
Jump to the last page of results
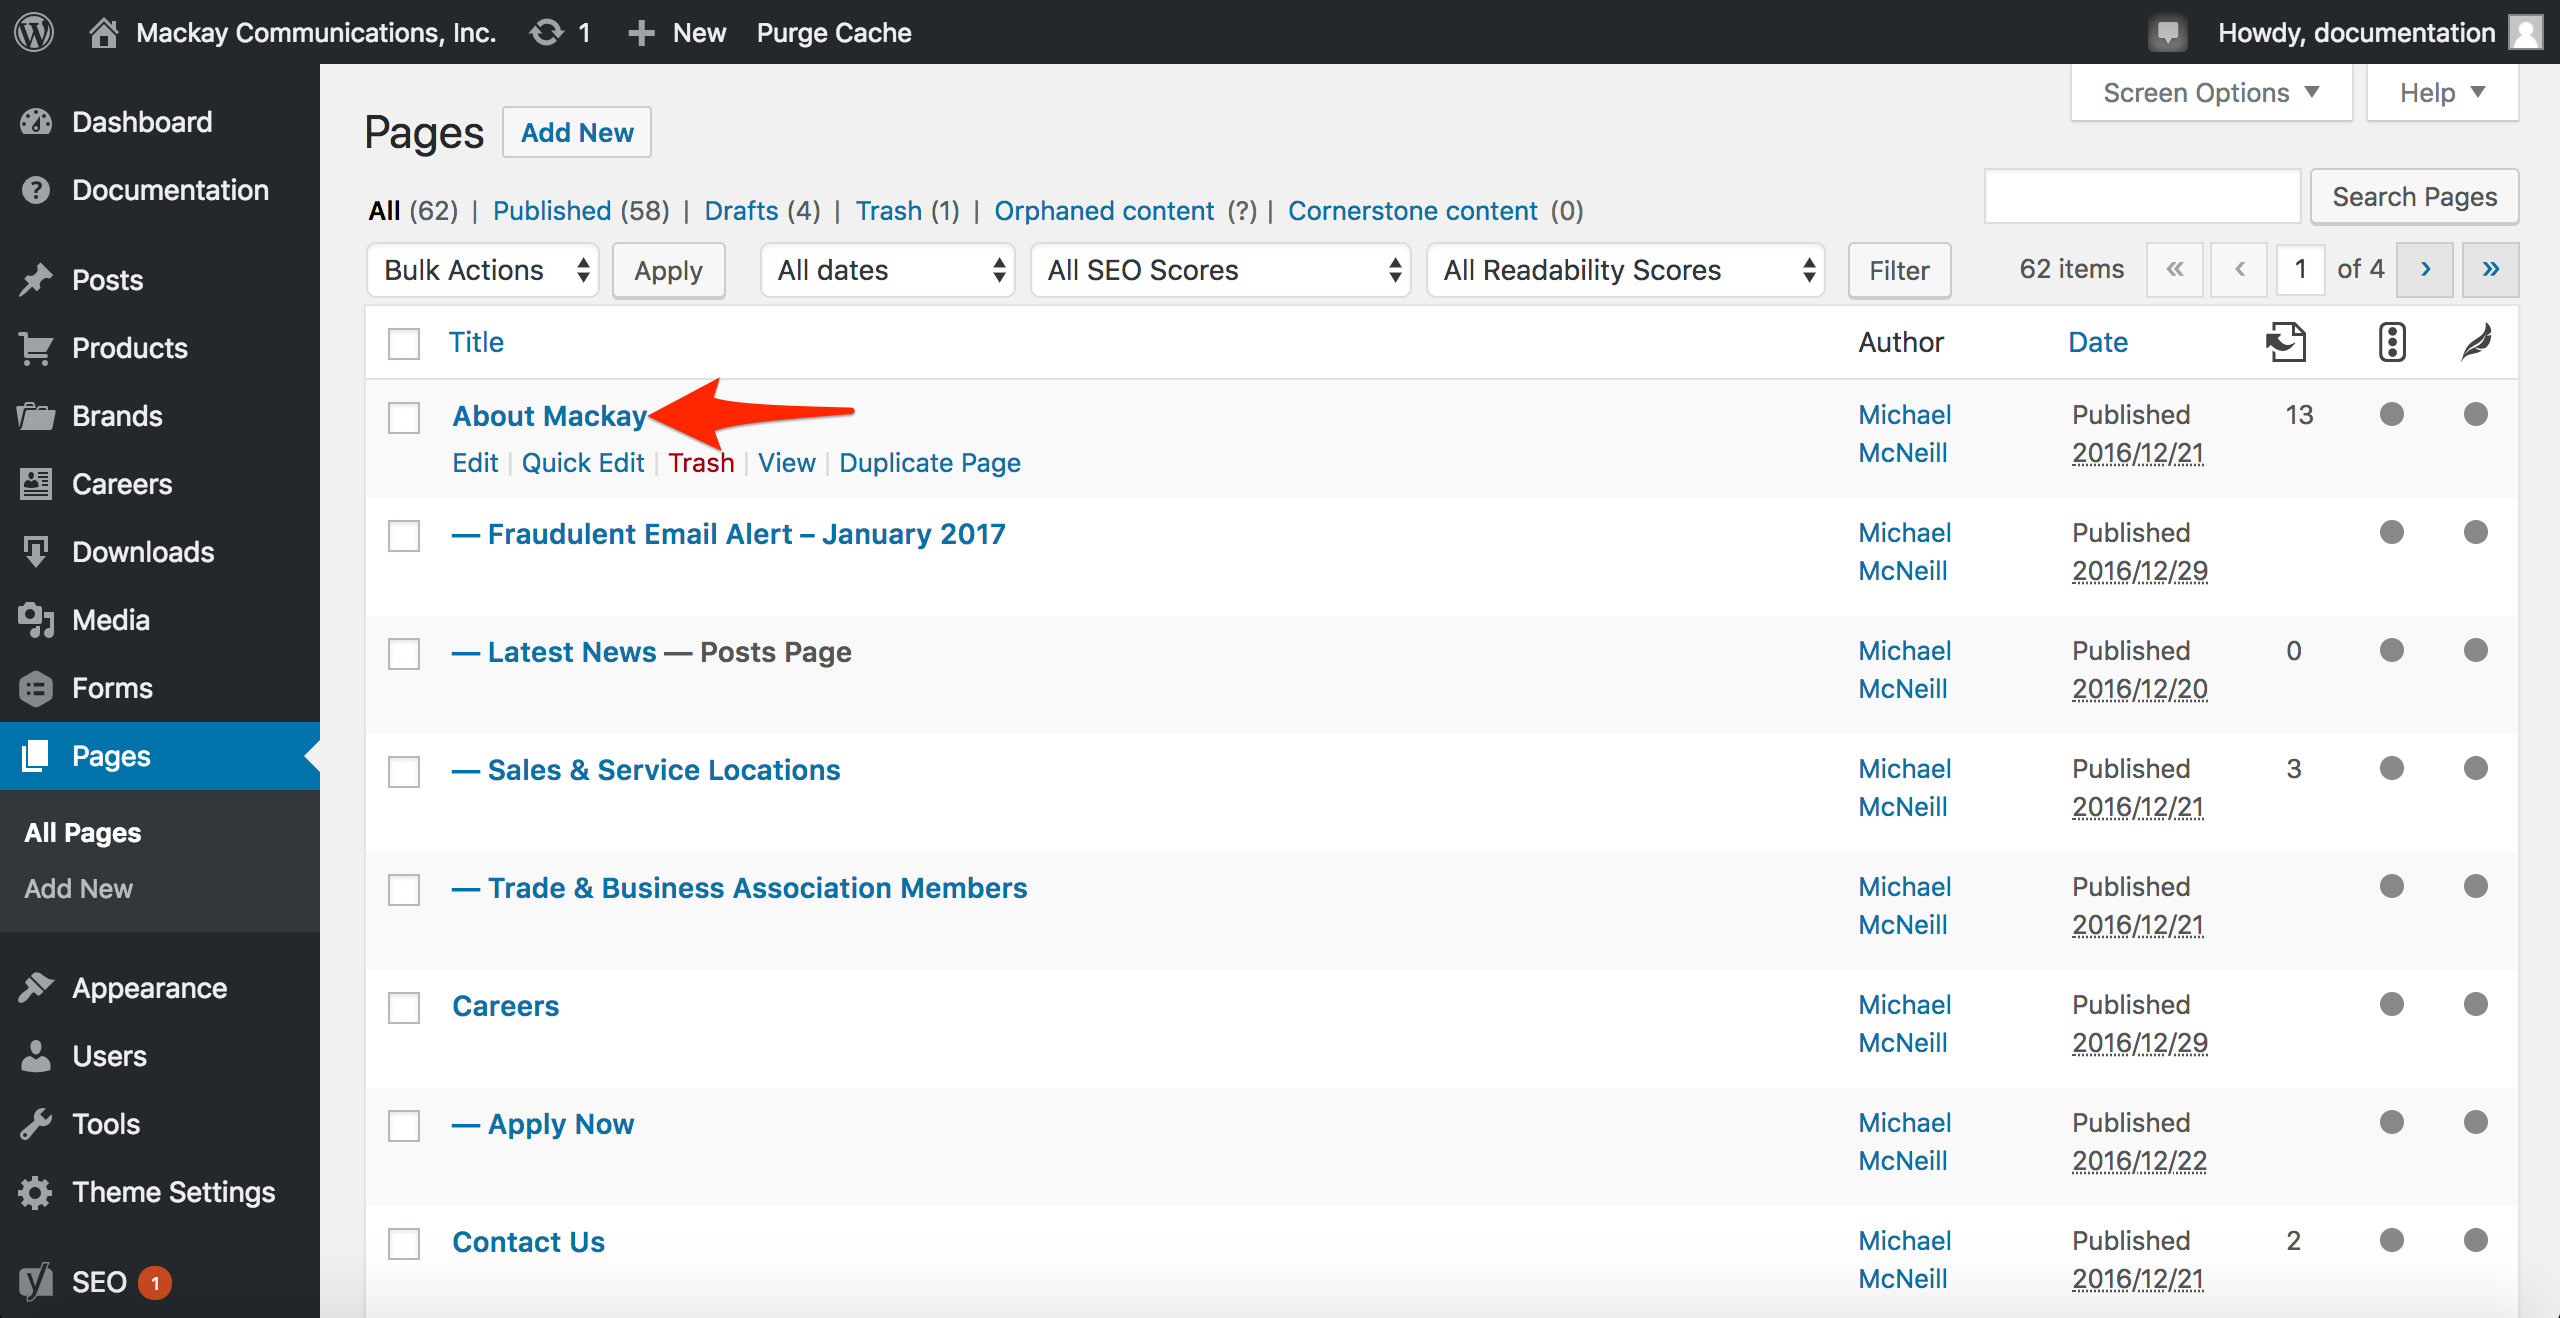point(2490,269)
